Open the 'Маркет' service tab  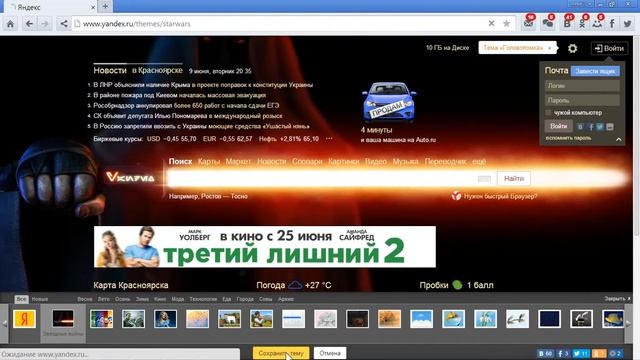pyautogui.click(x=238, y=162)
